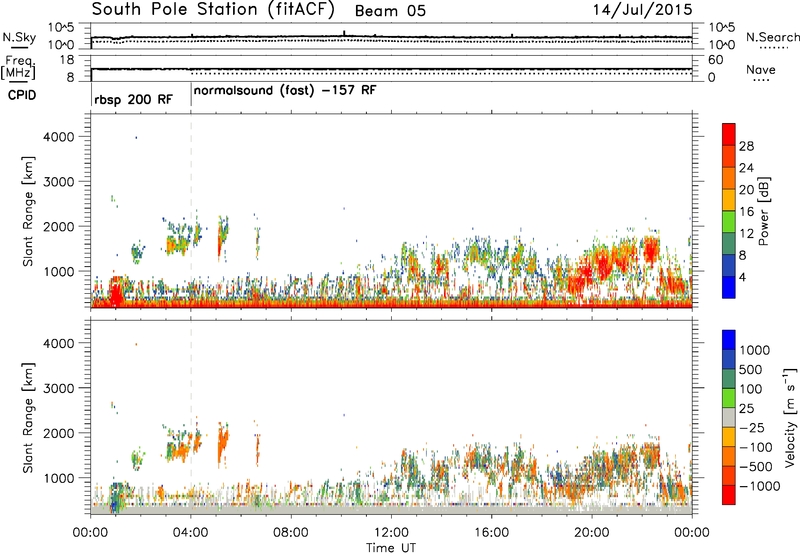
Task: Click the Slant Range [km] label of velocity panel
Action: [28, 418]
